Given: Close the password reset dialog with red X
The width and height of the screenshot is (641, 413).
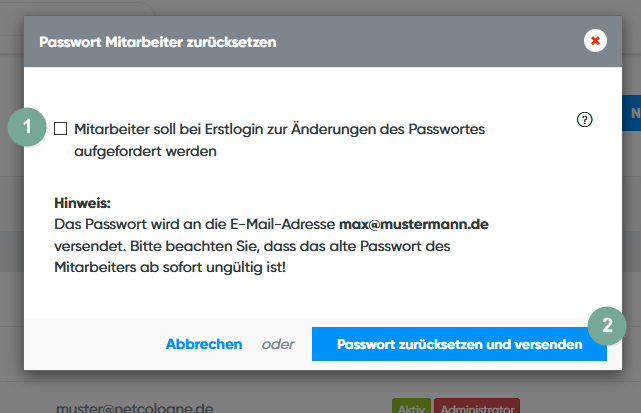Looking at the screenshot, I should [x=596, y=41].
